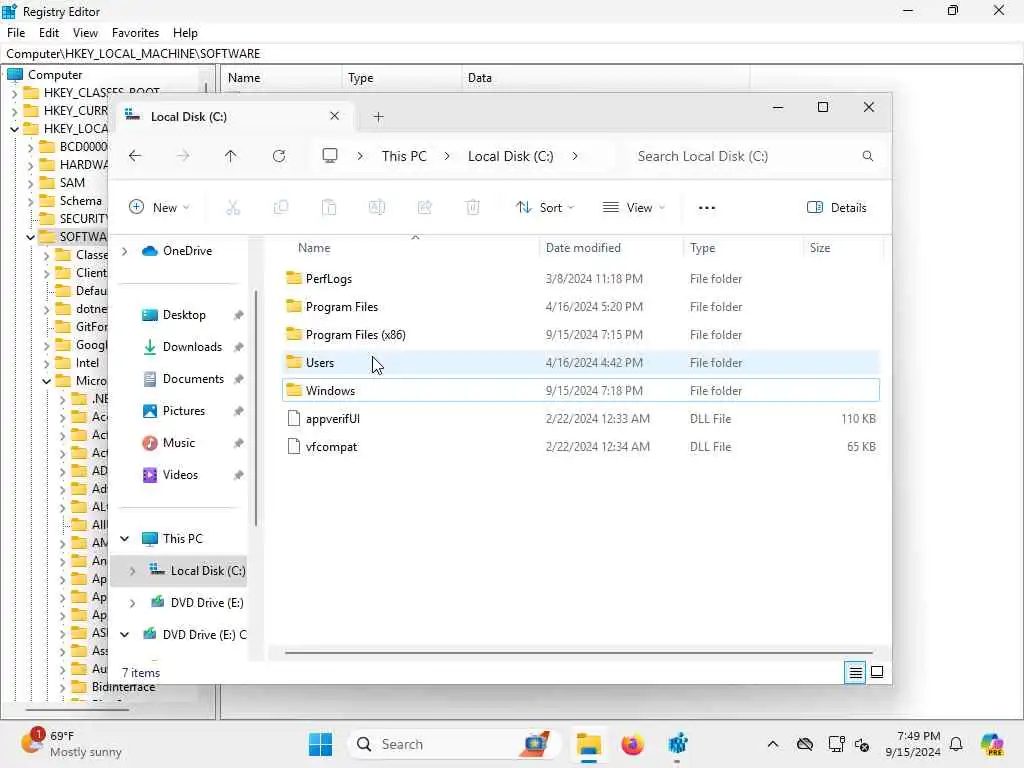The image size is (1024, 768).
Task: Open Firefox from taskbar
Action: coord(632,744)
